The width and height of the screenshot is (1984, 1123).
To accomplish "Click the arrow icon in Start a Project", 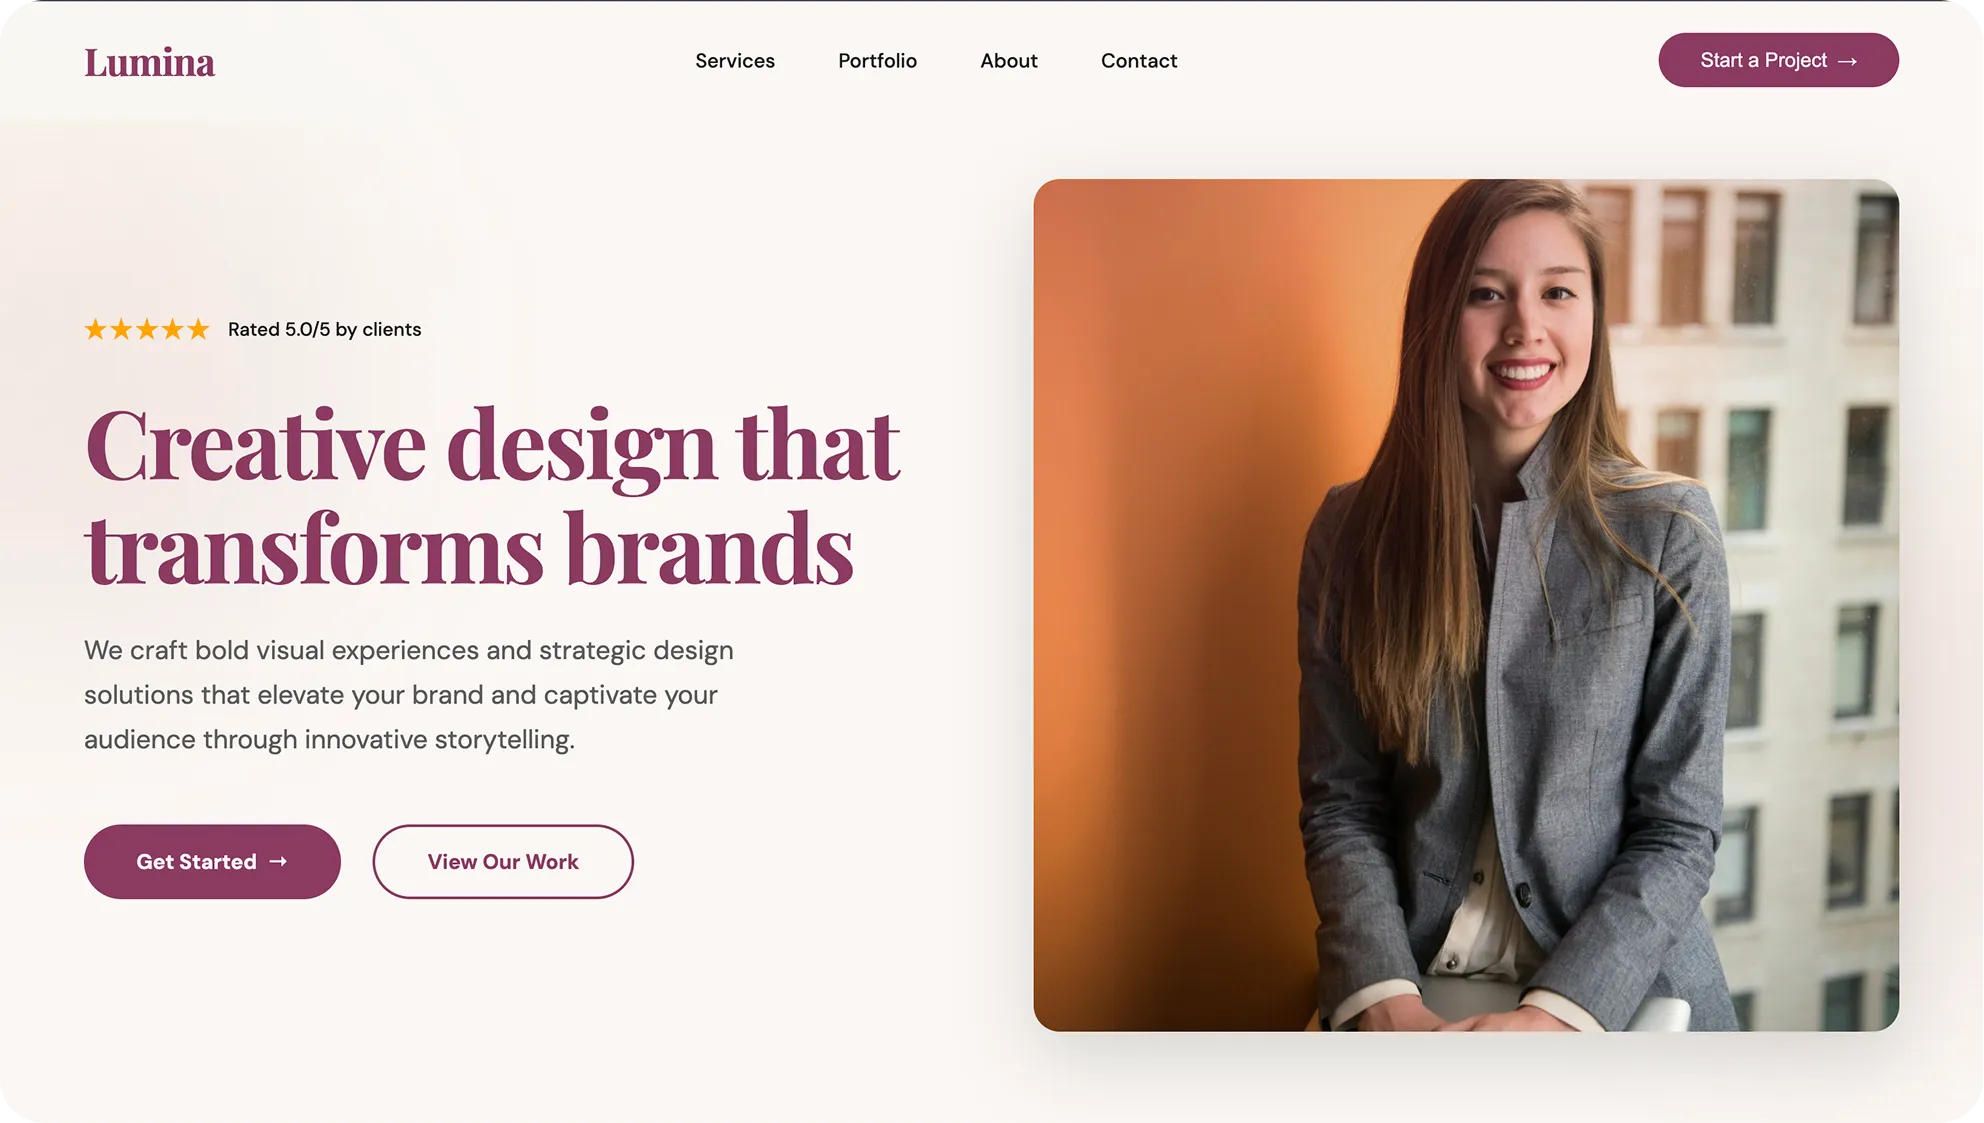I will click(x=1847, y=61).
